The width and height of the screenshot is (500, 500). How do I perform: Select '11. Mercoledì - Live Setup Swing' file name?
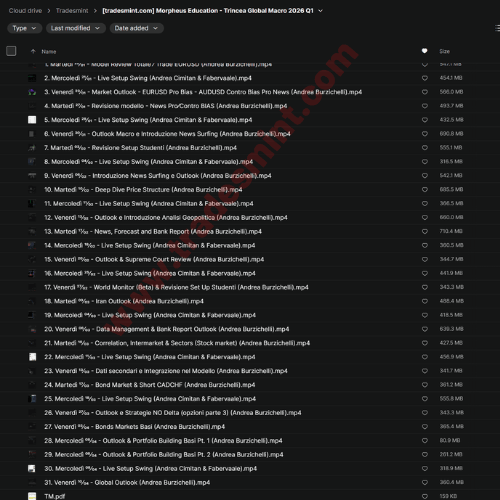(x=149, y=204)
